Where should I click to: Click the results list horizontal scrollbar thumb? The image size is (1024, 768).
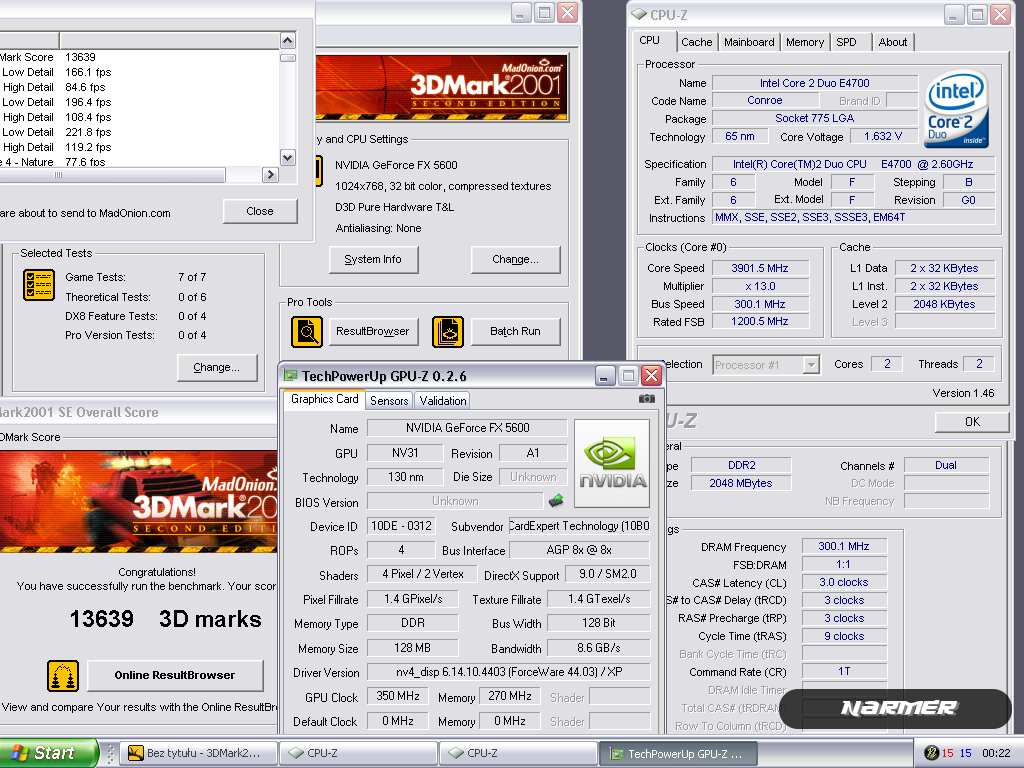tap(112, 174)
